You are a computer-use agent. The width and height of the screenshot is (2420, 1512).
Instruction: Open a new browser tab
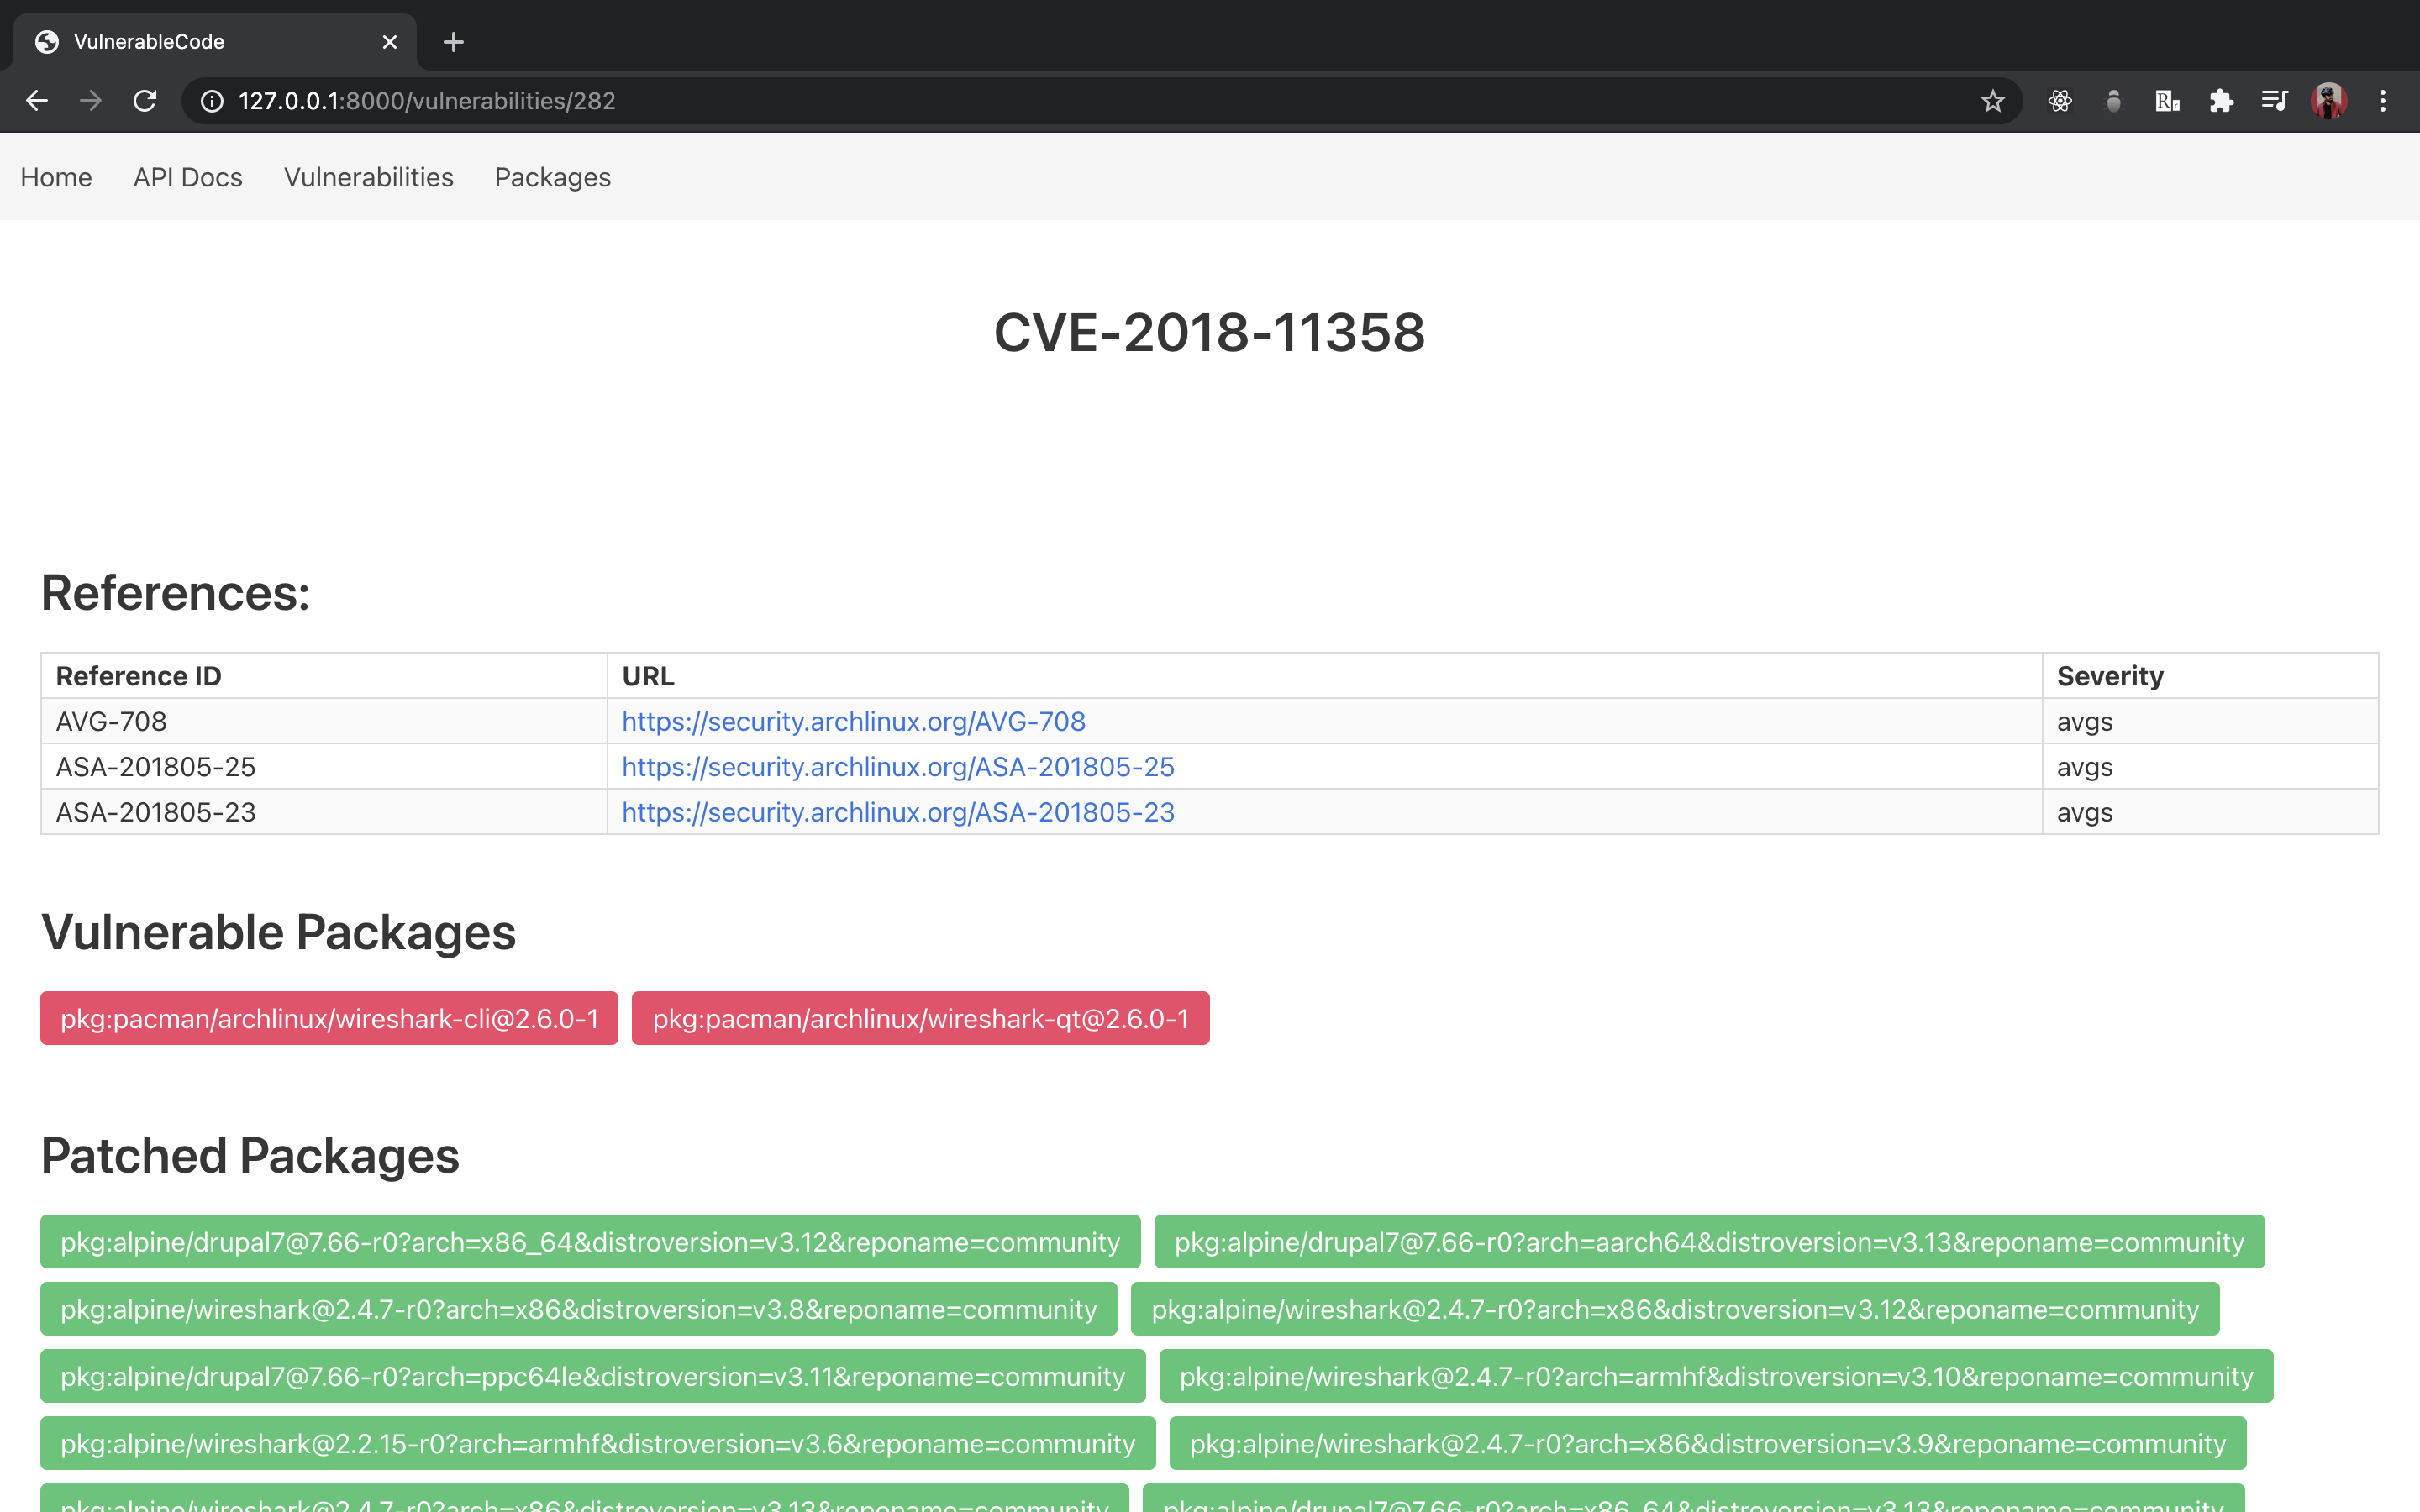[453, 42]
